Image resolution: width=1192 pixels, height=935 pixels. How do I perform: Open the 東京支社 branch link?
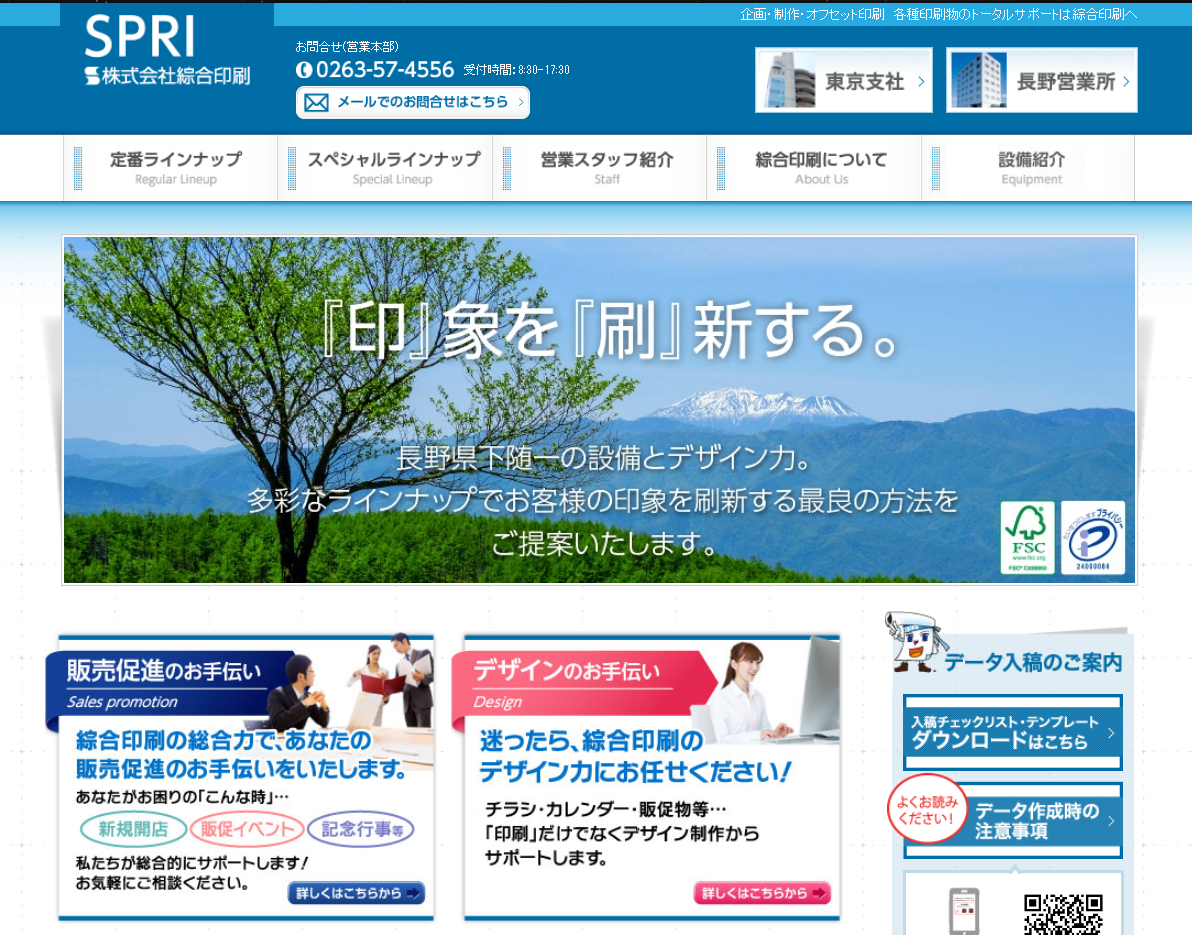pyautogui.click(x=843, y=81)
